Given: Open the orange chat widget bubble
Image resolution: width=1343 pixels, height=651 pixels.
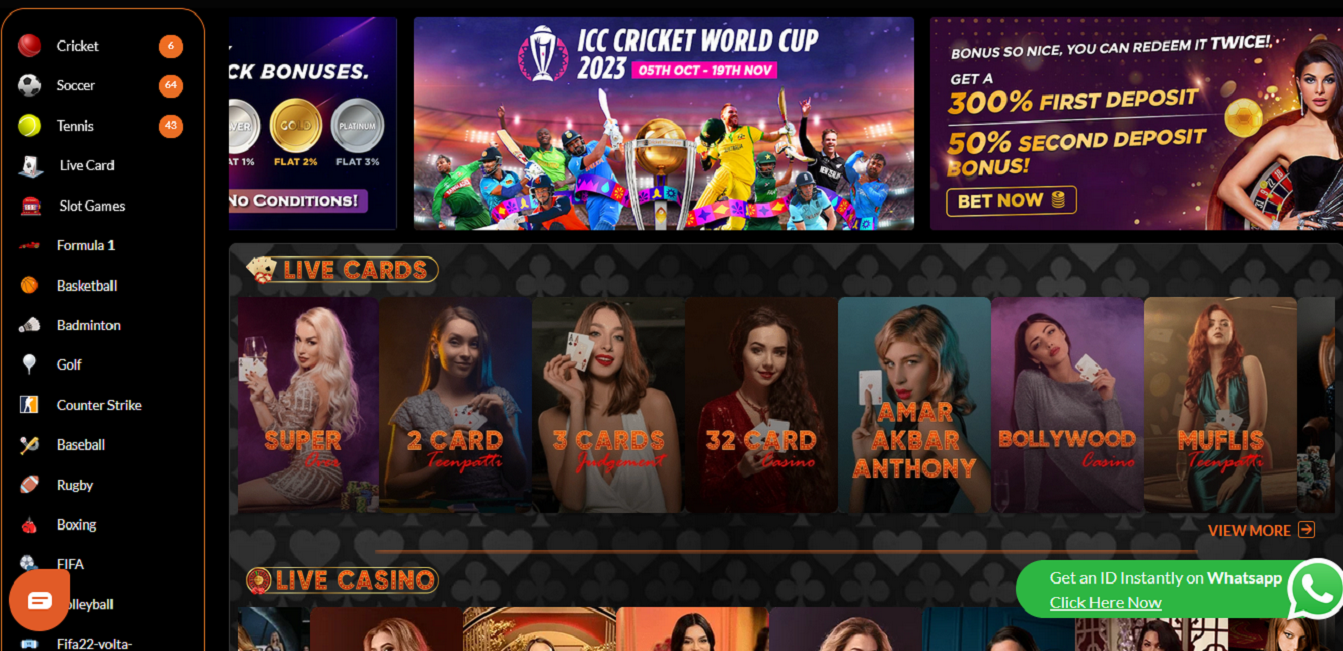Looking at the screenshot, I should click(40, 600).
